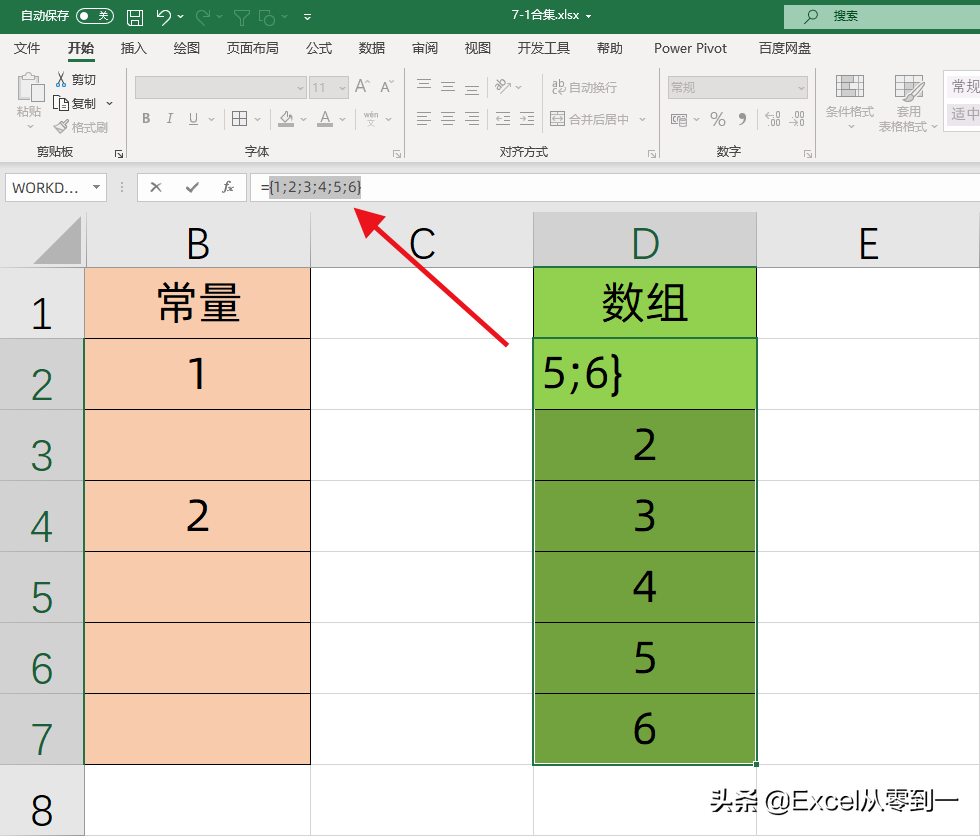Viewport: 980px width, 836px height.
Task: Click the increase indent icon
Action: (x=527, y=118)
